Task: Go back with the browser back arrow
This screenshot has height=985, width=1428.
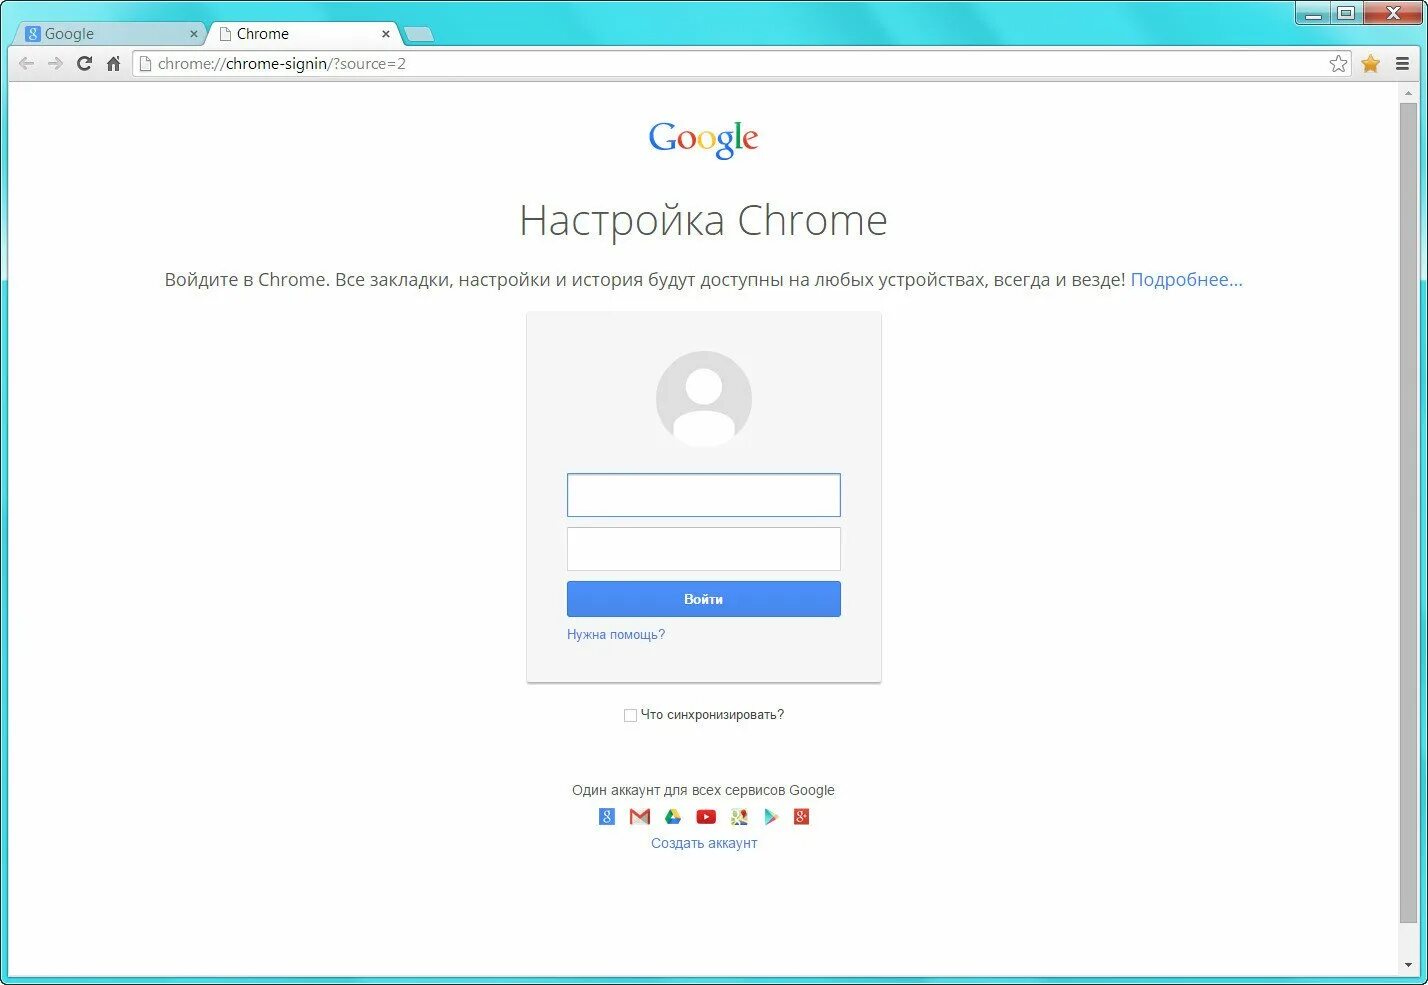Action: coord(27,63)
